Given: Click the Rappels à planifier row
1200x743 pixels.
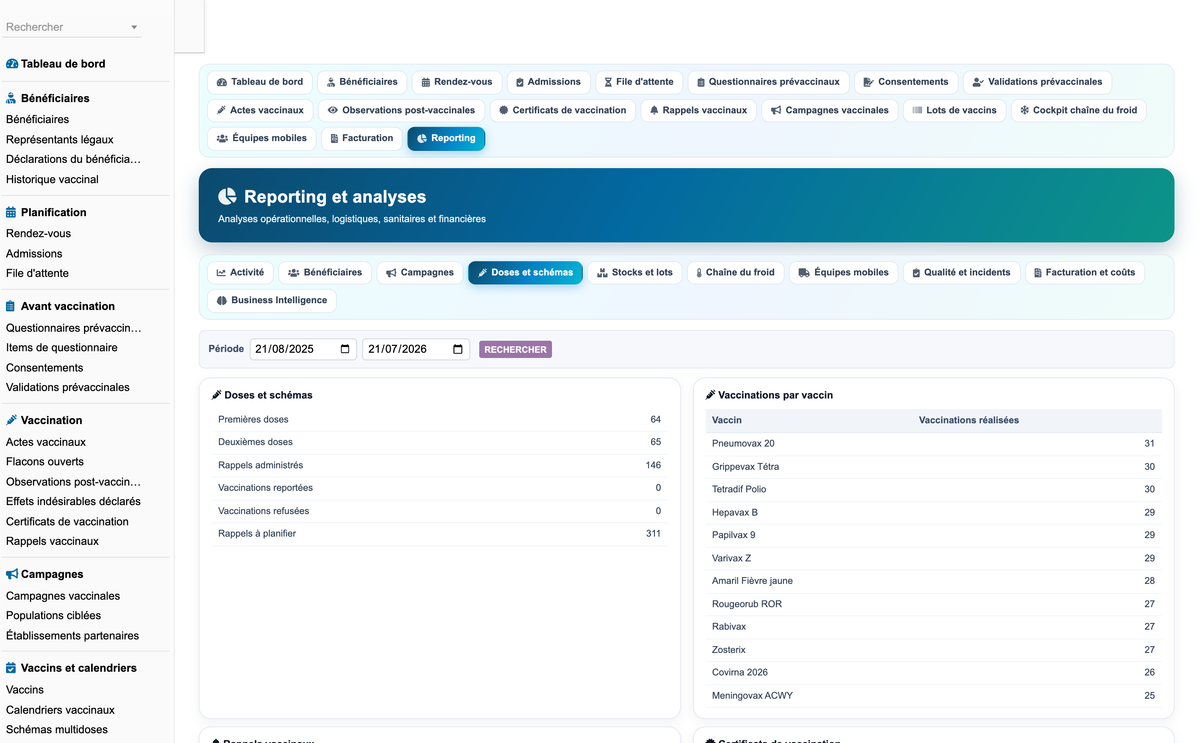Looking at the screenshot, I should click(439, 533).
